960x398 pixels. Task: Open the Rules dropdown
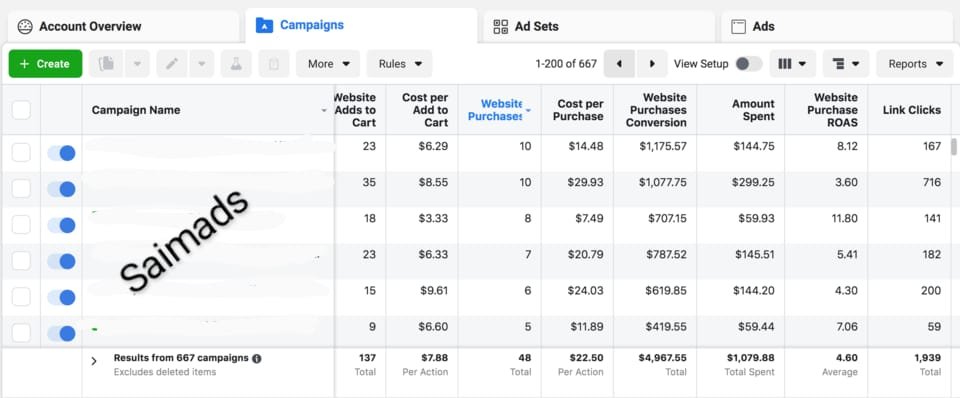tap(399, 64)
